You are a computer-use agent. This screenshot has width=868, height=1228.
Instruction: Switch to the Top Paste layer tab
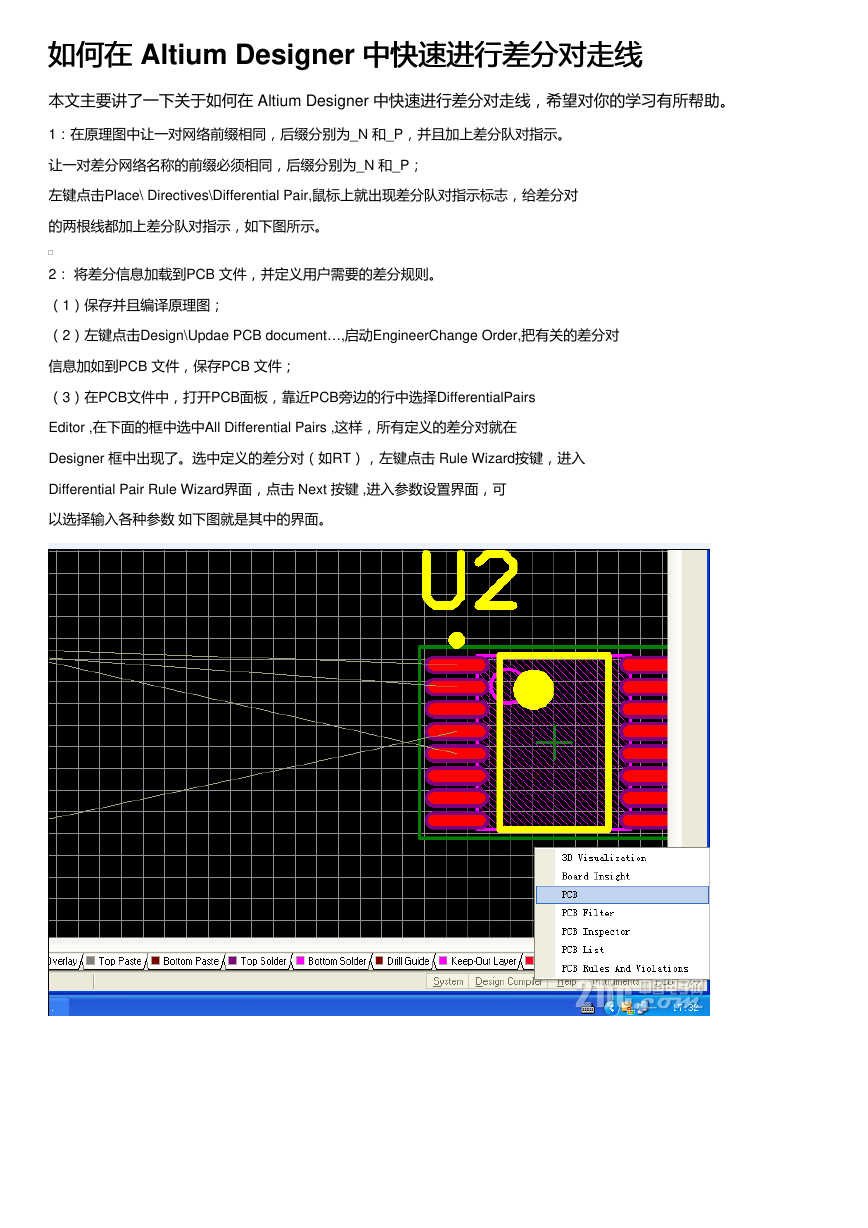click(115, 961)
